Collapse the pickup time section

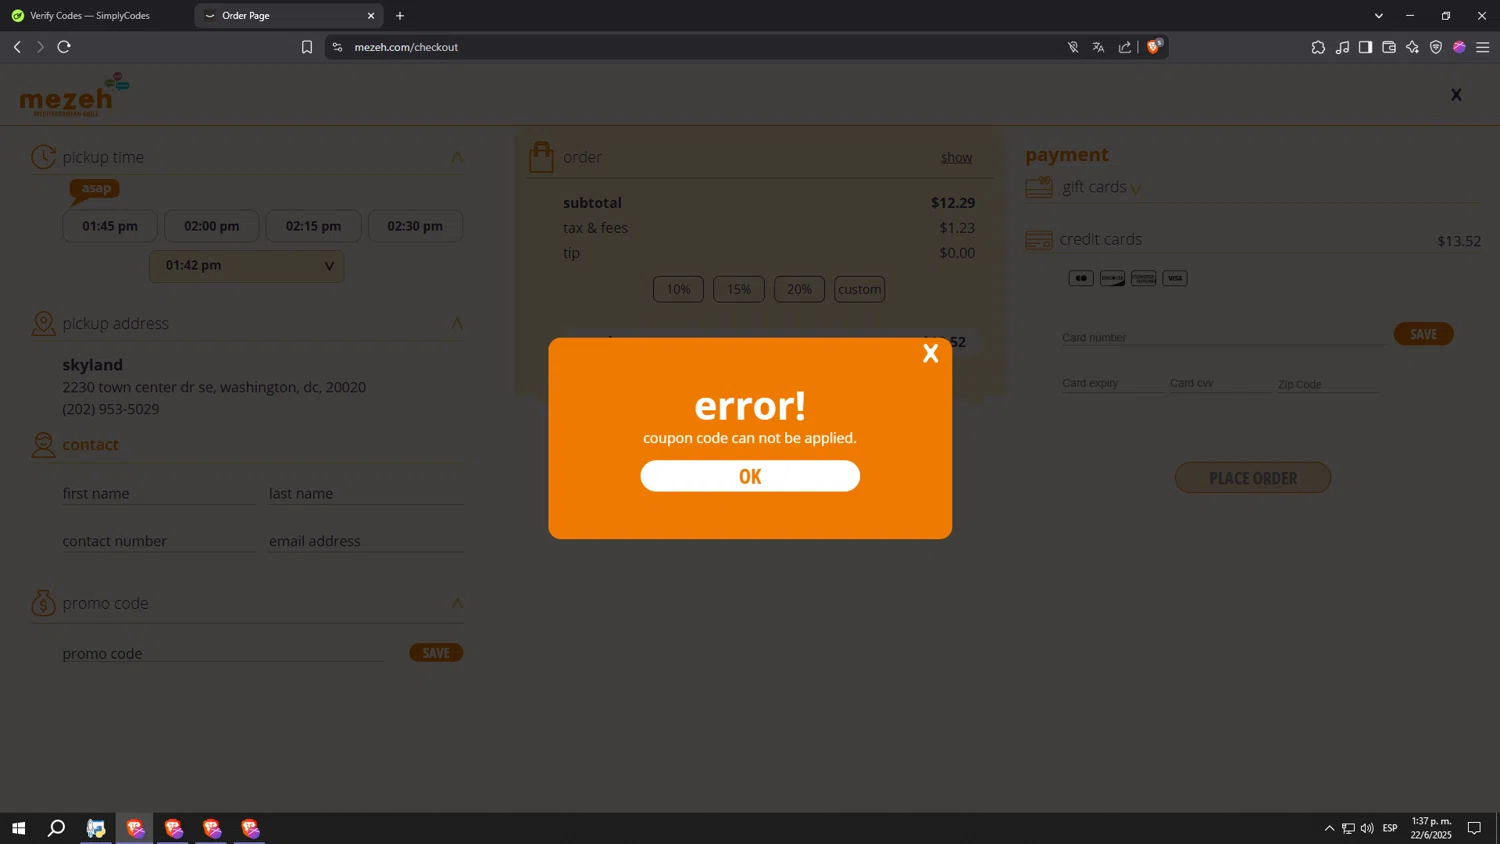point(457,157)
